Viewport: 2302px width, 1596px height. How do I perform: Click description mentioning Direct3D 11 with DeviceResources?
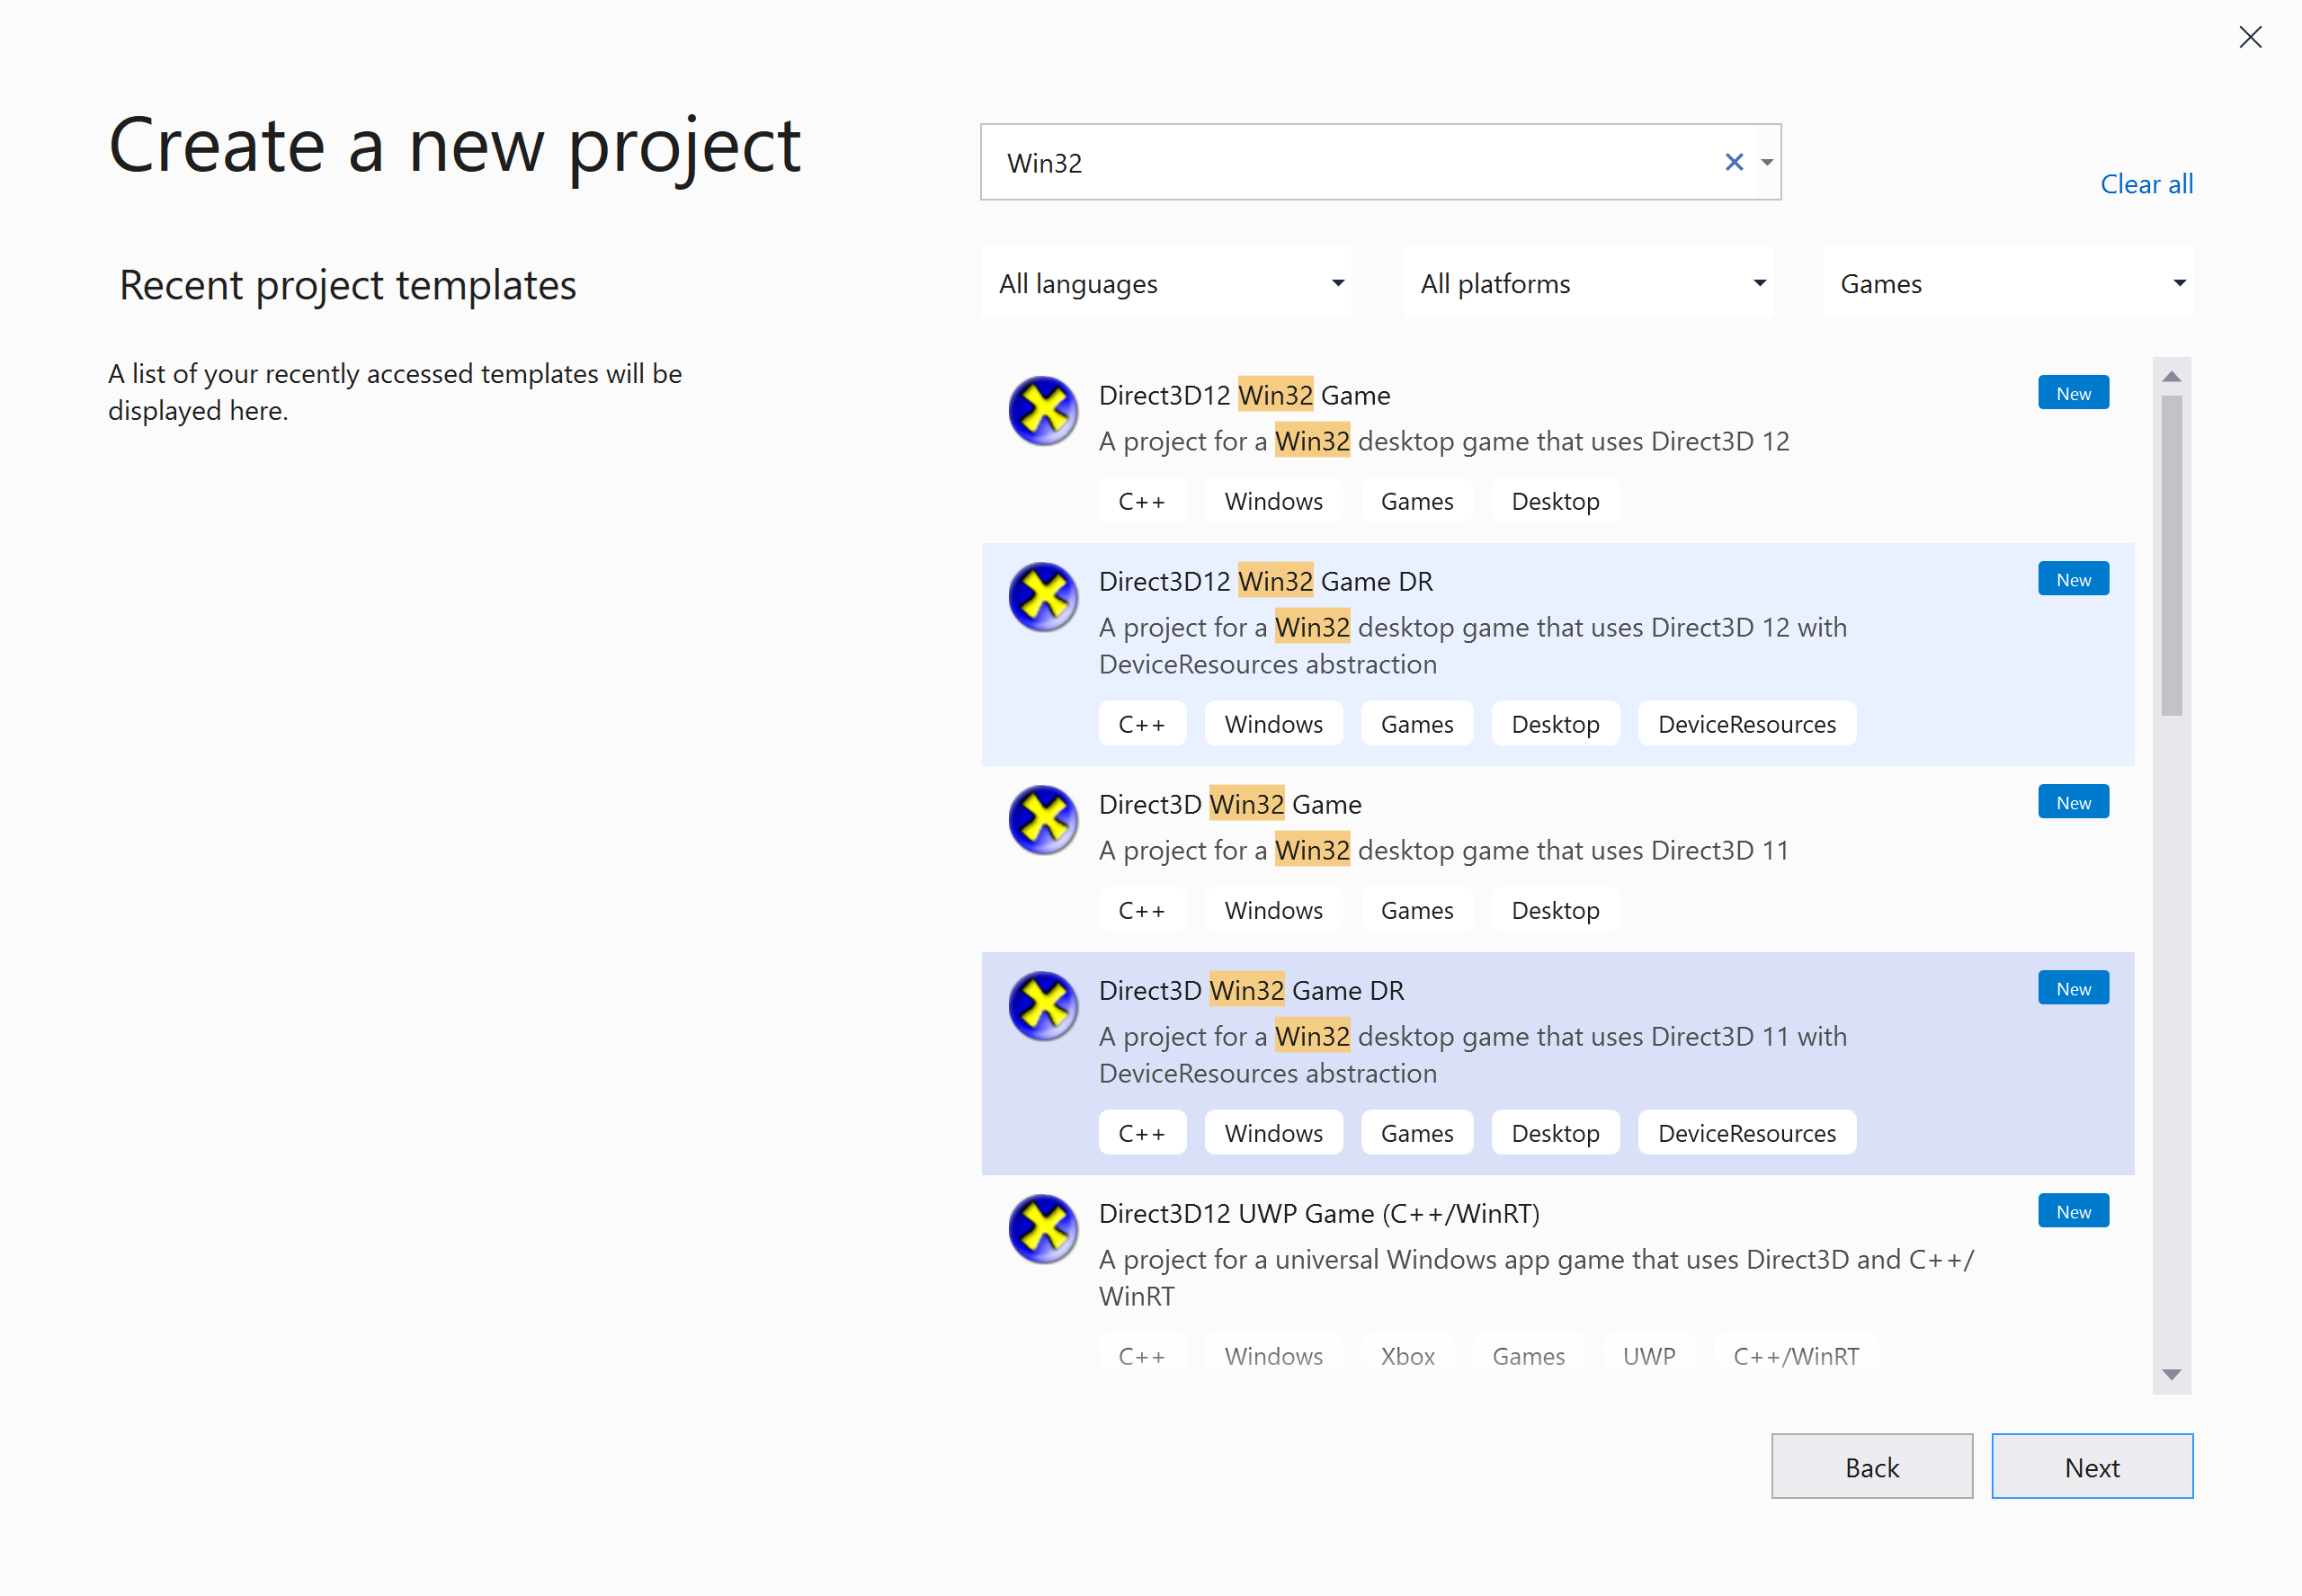click(1472, 1054)
